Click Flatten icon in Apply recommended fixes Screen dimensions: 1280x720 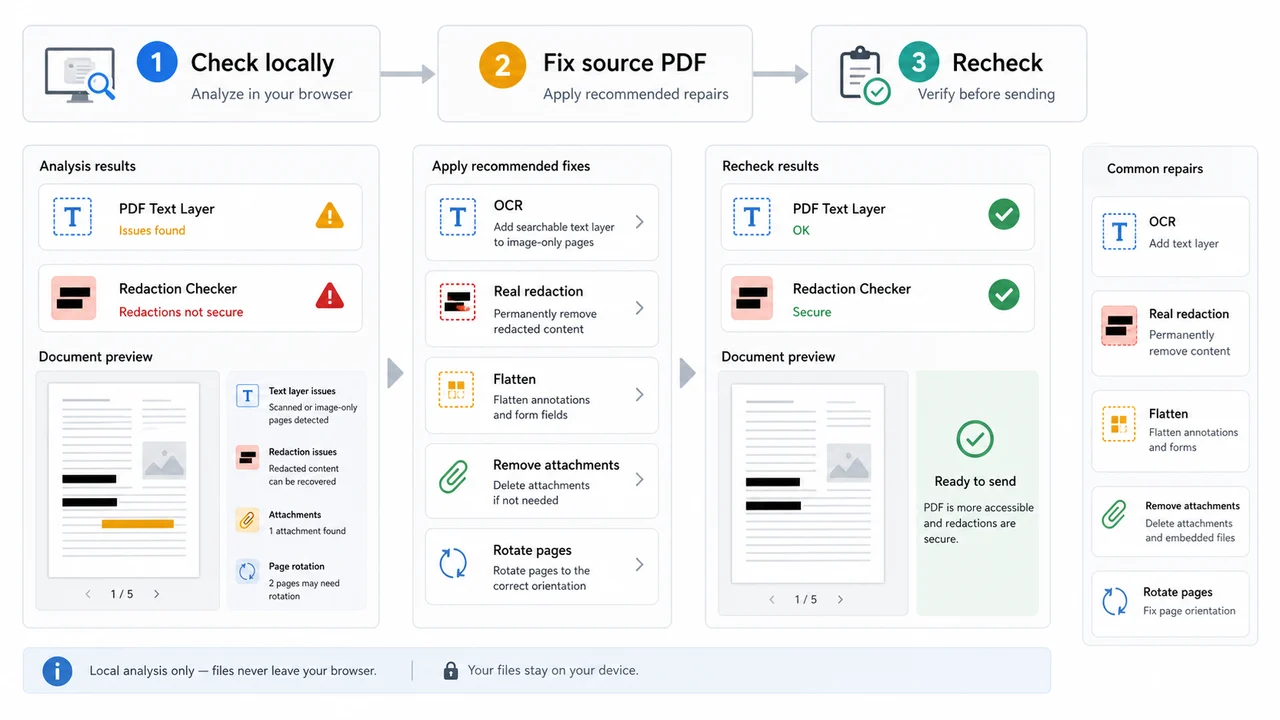pos(457,389)
